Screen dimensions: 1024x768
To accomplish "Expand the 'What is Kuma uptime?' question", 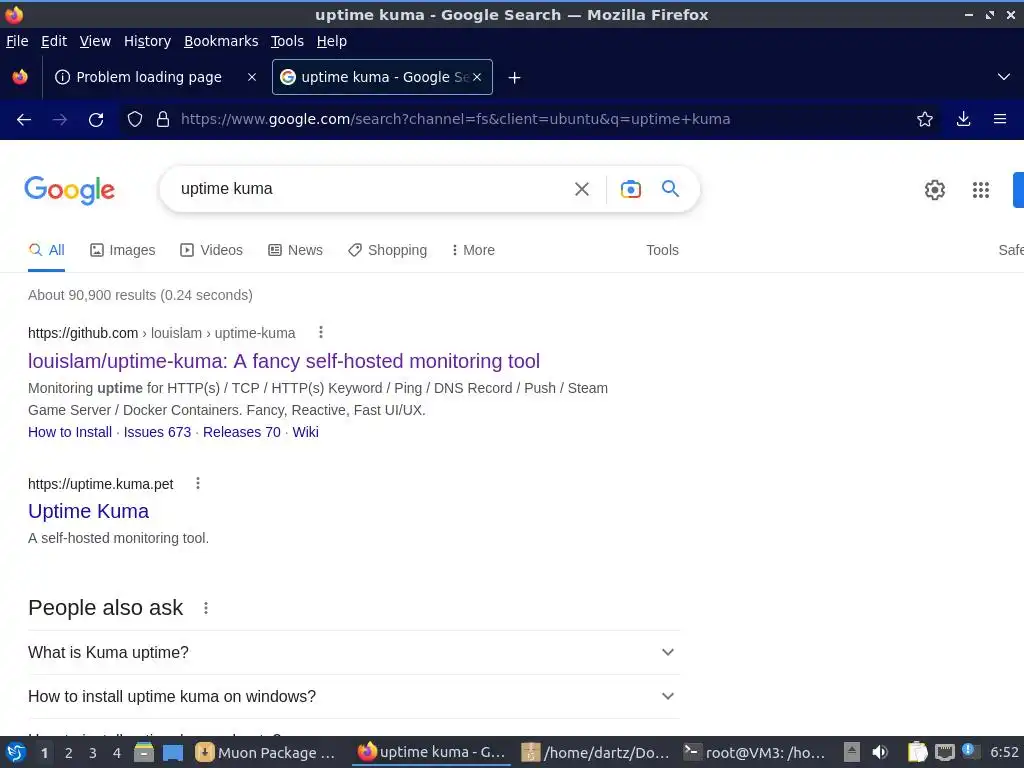I will (354, 652).
